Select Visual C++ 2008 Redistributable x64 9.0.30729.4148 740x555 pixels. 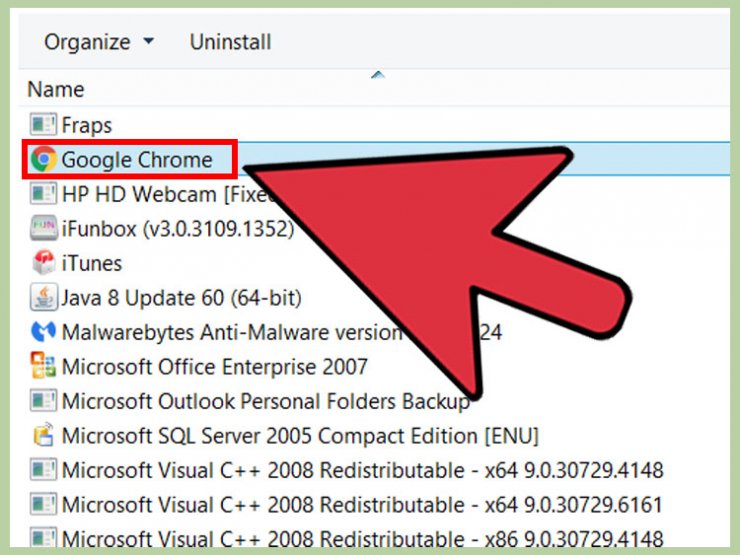click(x=362, y=470)
